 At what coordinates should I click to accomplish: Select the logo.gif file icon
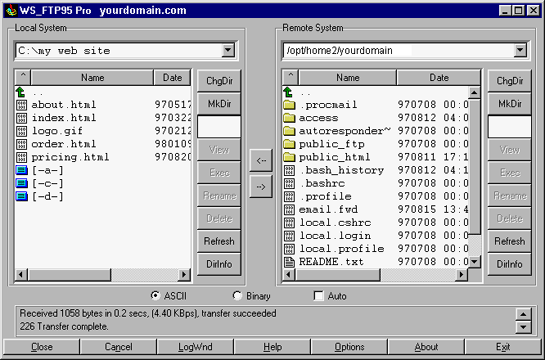coord(21,131)
